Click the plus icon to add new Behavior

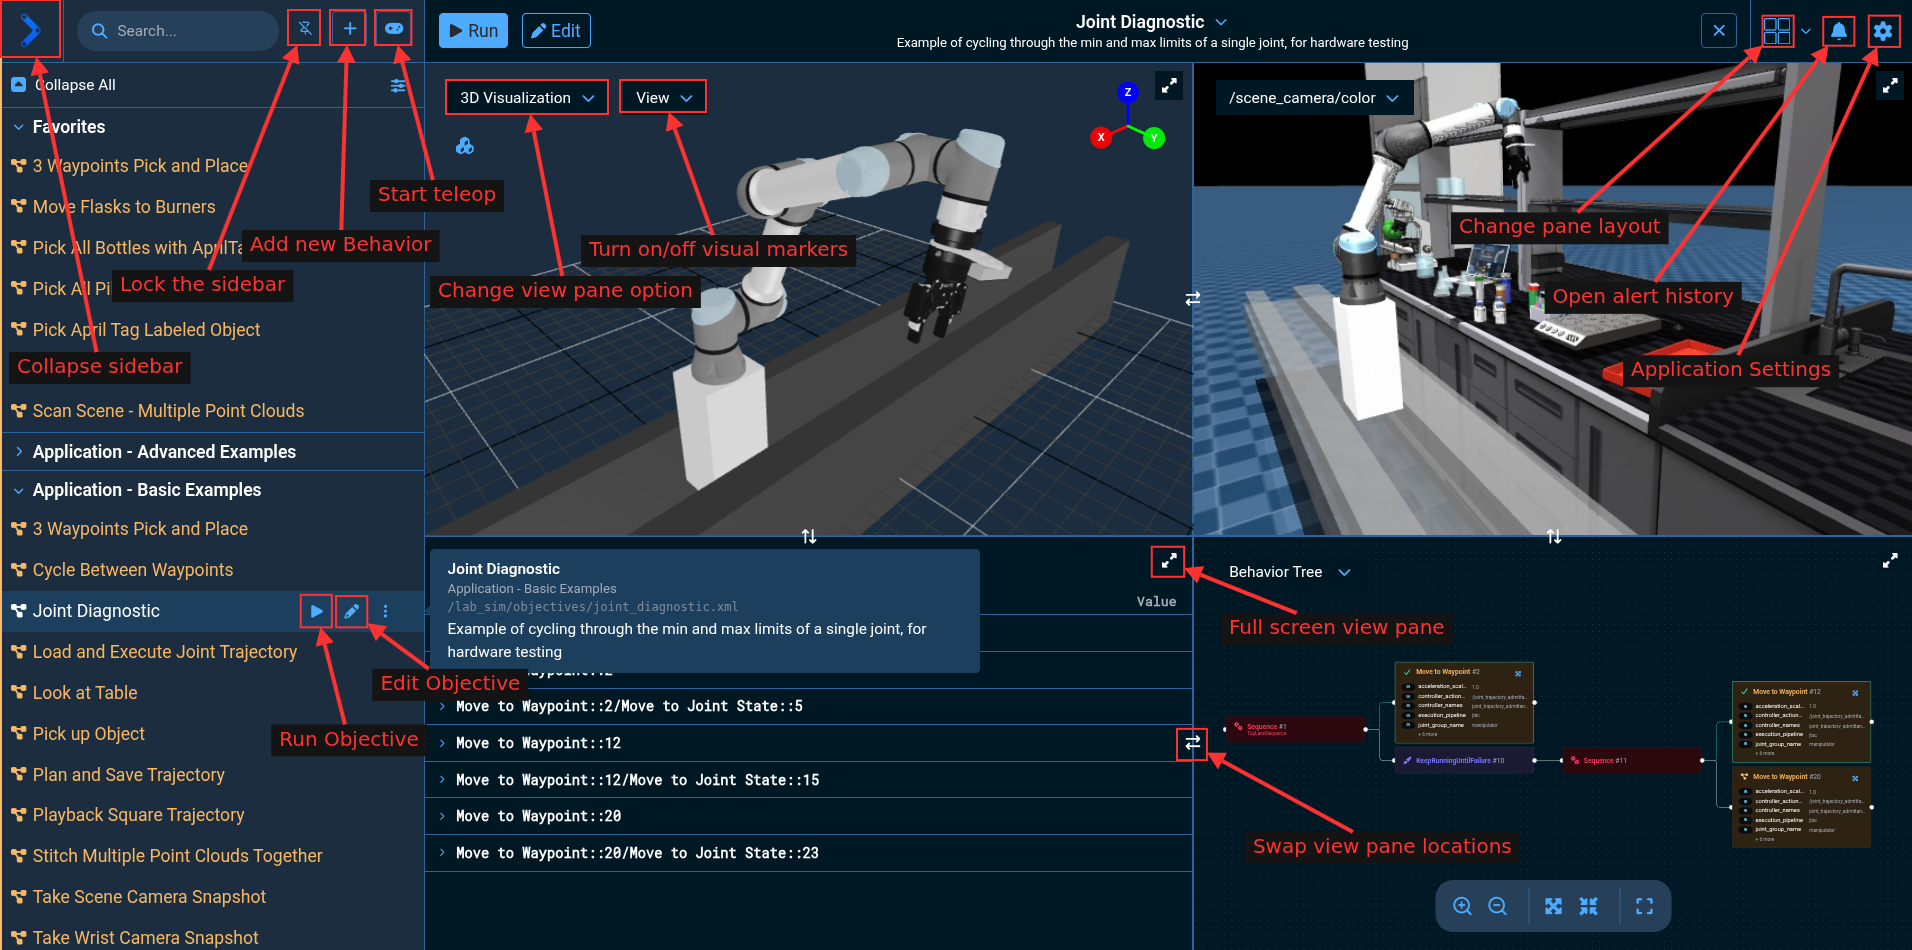point(349,29)
